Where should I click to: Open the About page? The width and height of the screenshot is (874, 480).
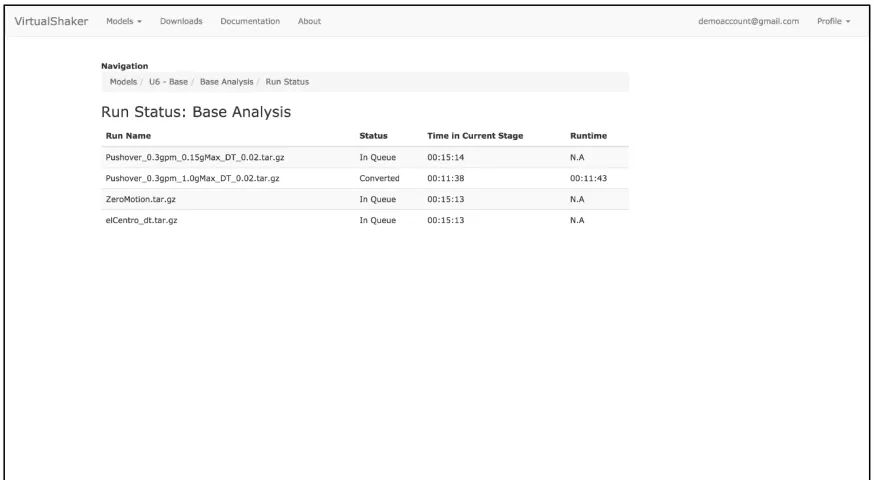click(x=309, y=21)
